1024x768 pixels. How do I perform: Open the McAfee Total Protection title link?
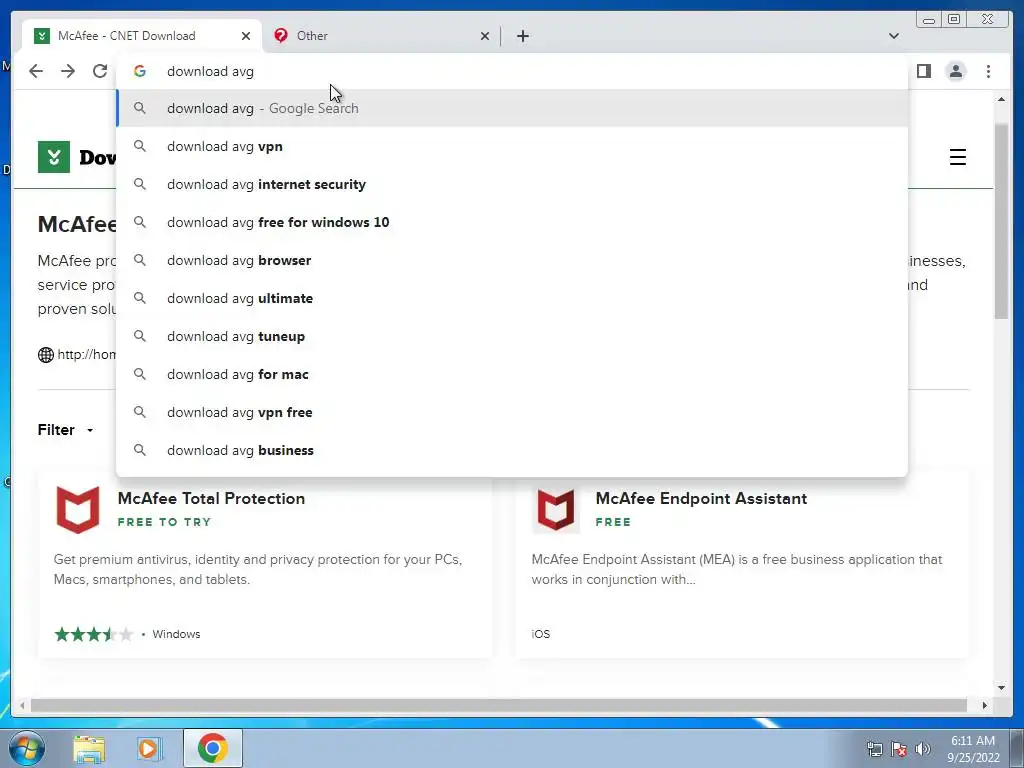pyautogui.click(x=211, y=498)
